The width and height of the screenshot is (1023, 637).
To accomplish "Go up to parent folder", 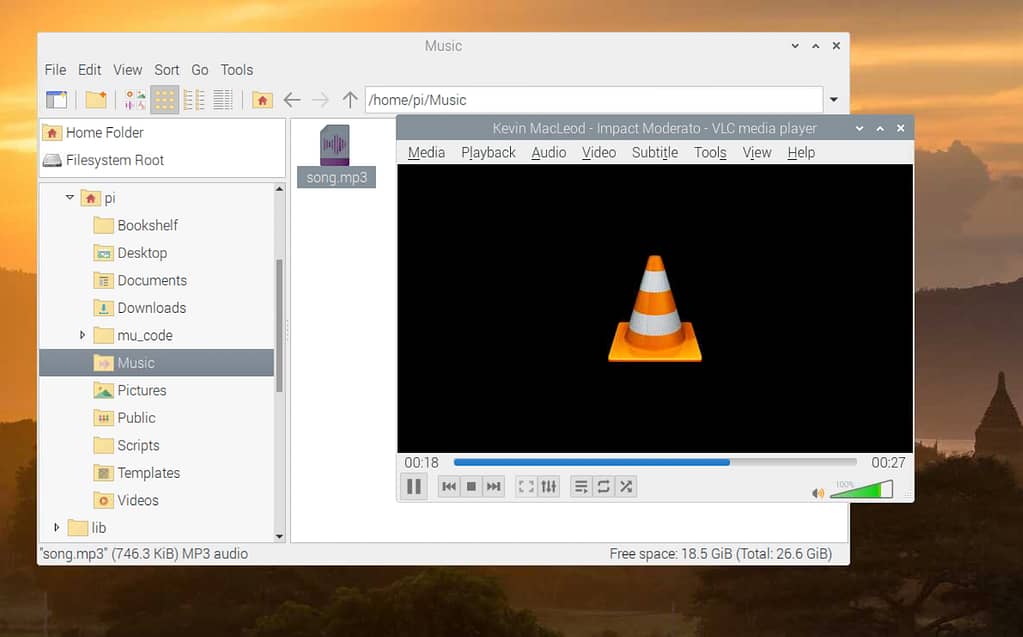I will 350,100.
